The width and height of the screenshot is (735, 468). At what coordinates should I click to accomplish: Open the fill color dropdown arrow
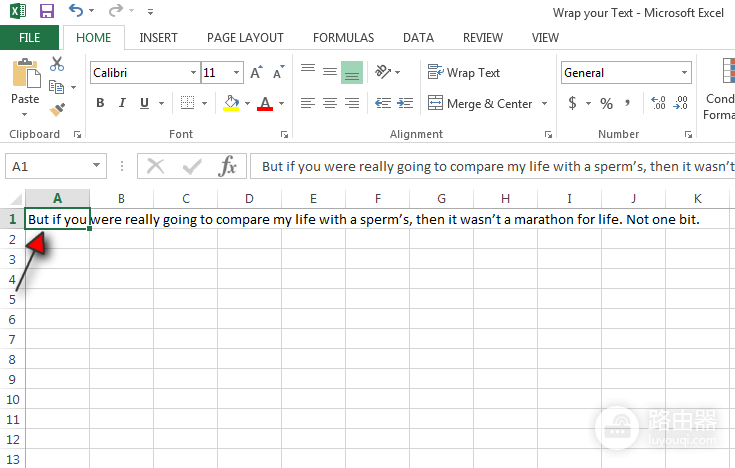(x=248, y=103)
